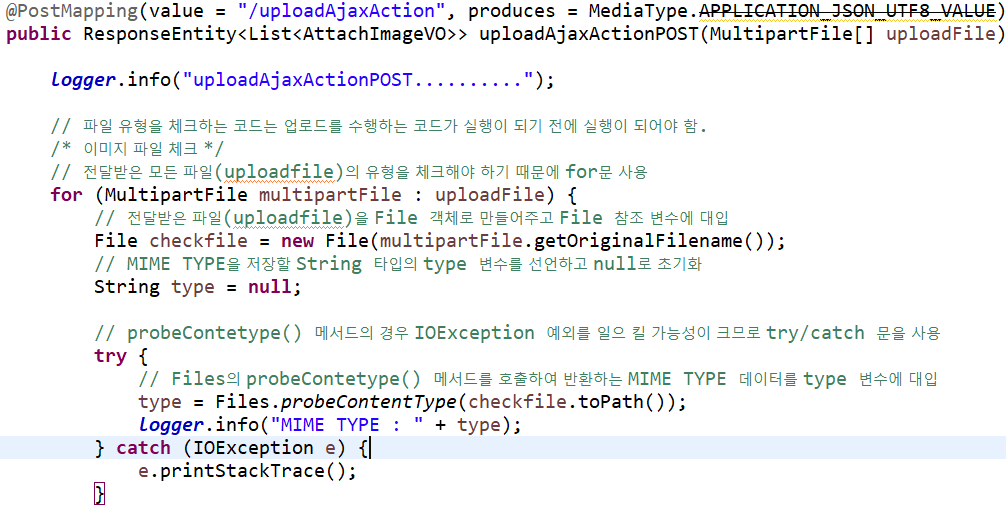
Task: Click the comment beginning '// 전달받은 모든 파일'
Action: click(x=350, y=172)
